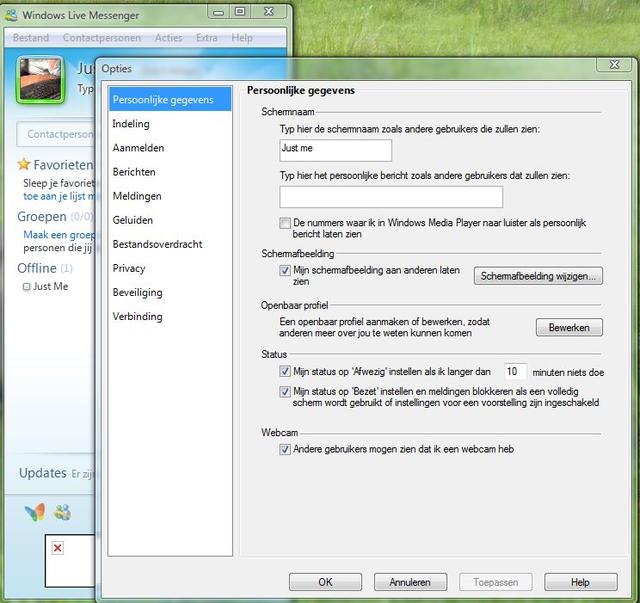Screen dimensions: 640x603
Task: Click the minutes field showing 10
Action: (x=515, y=371)
